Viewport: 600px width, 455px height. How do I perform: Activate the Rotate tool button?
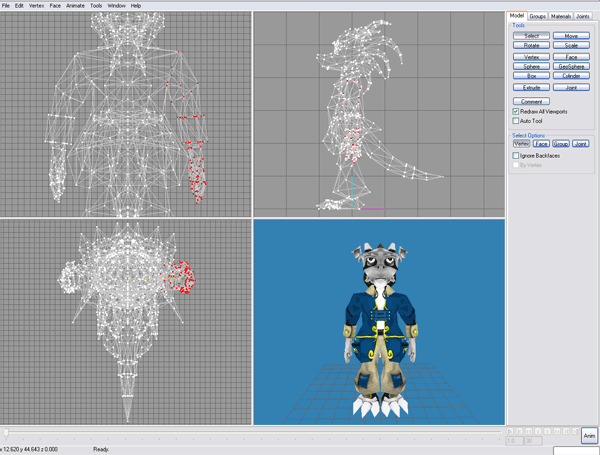pos(531,45)
